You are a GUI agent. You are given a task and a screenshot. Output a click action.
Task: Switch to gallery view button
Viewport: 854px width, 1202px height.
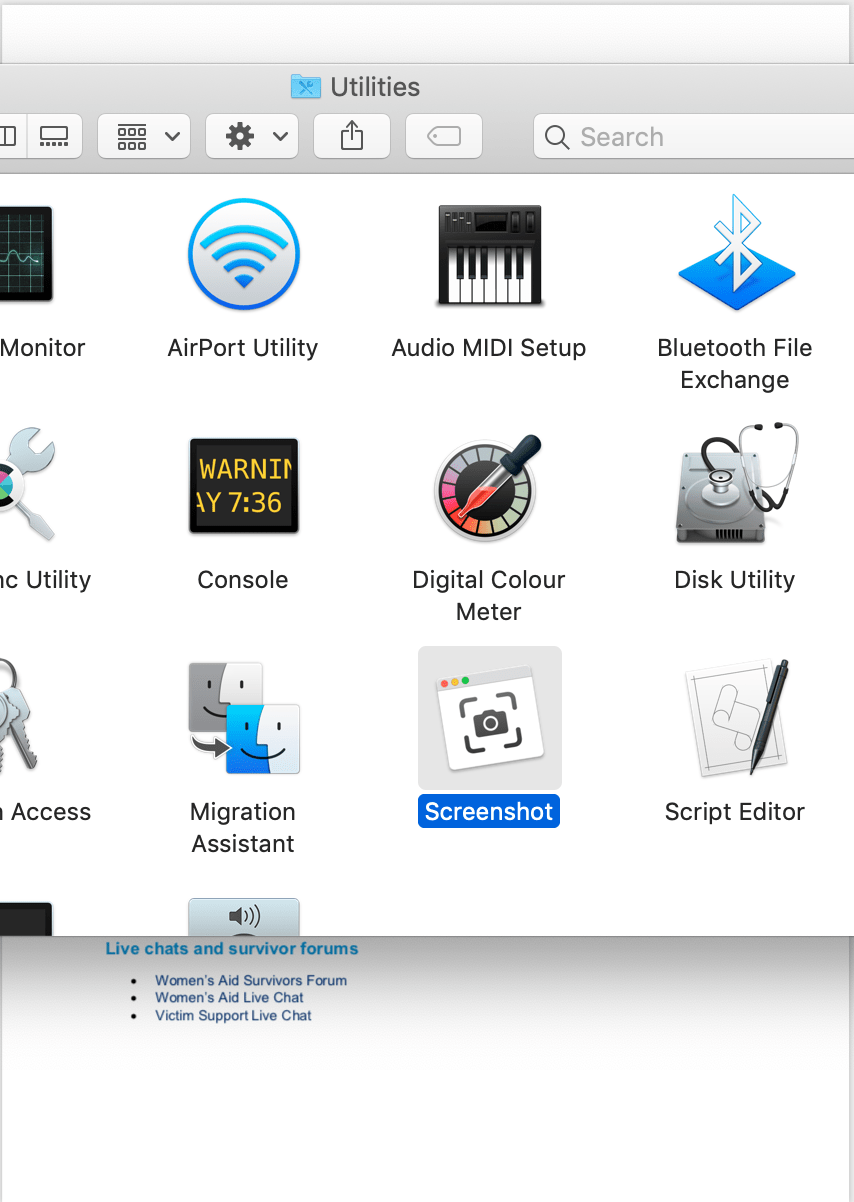coord(54,136)
